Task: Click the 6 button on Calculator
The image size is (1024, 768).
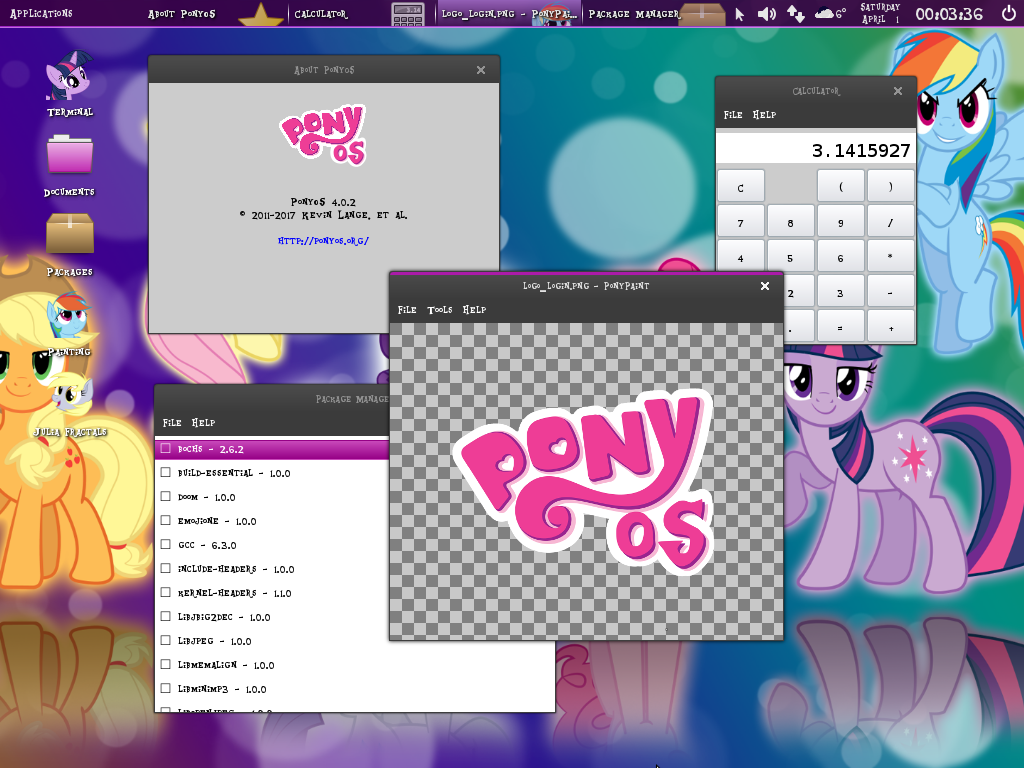Action: coord(840,257)
